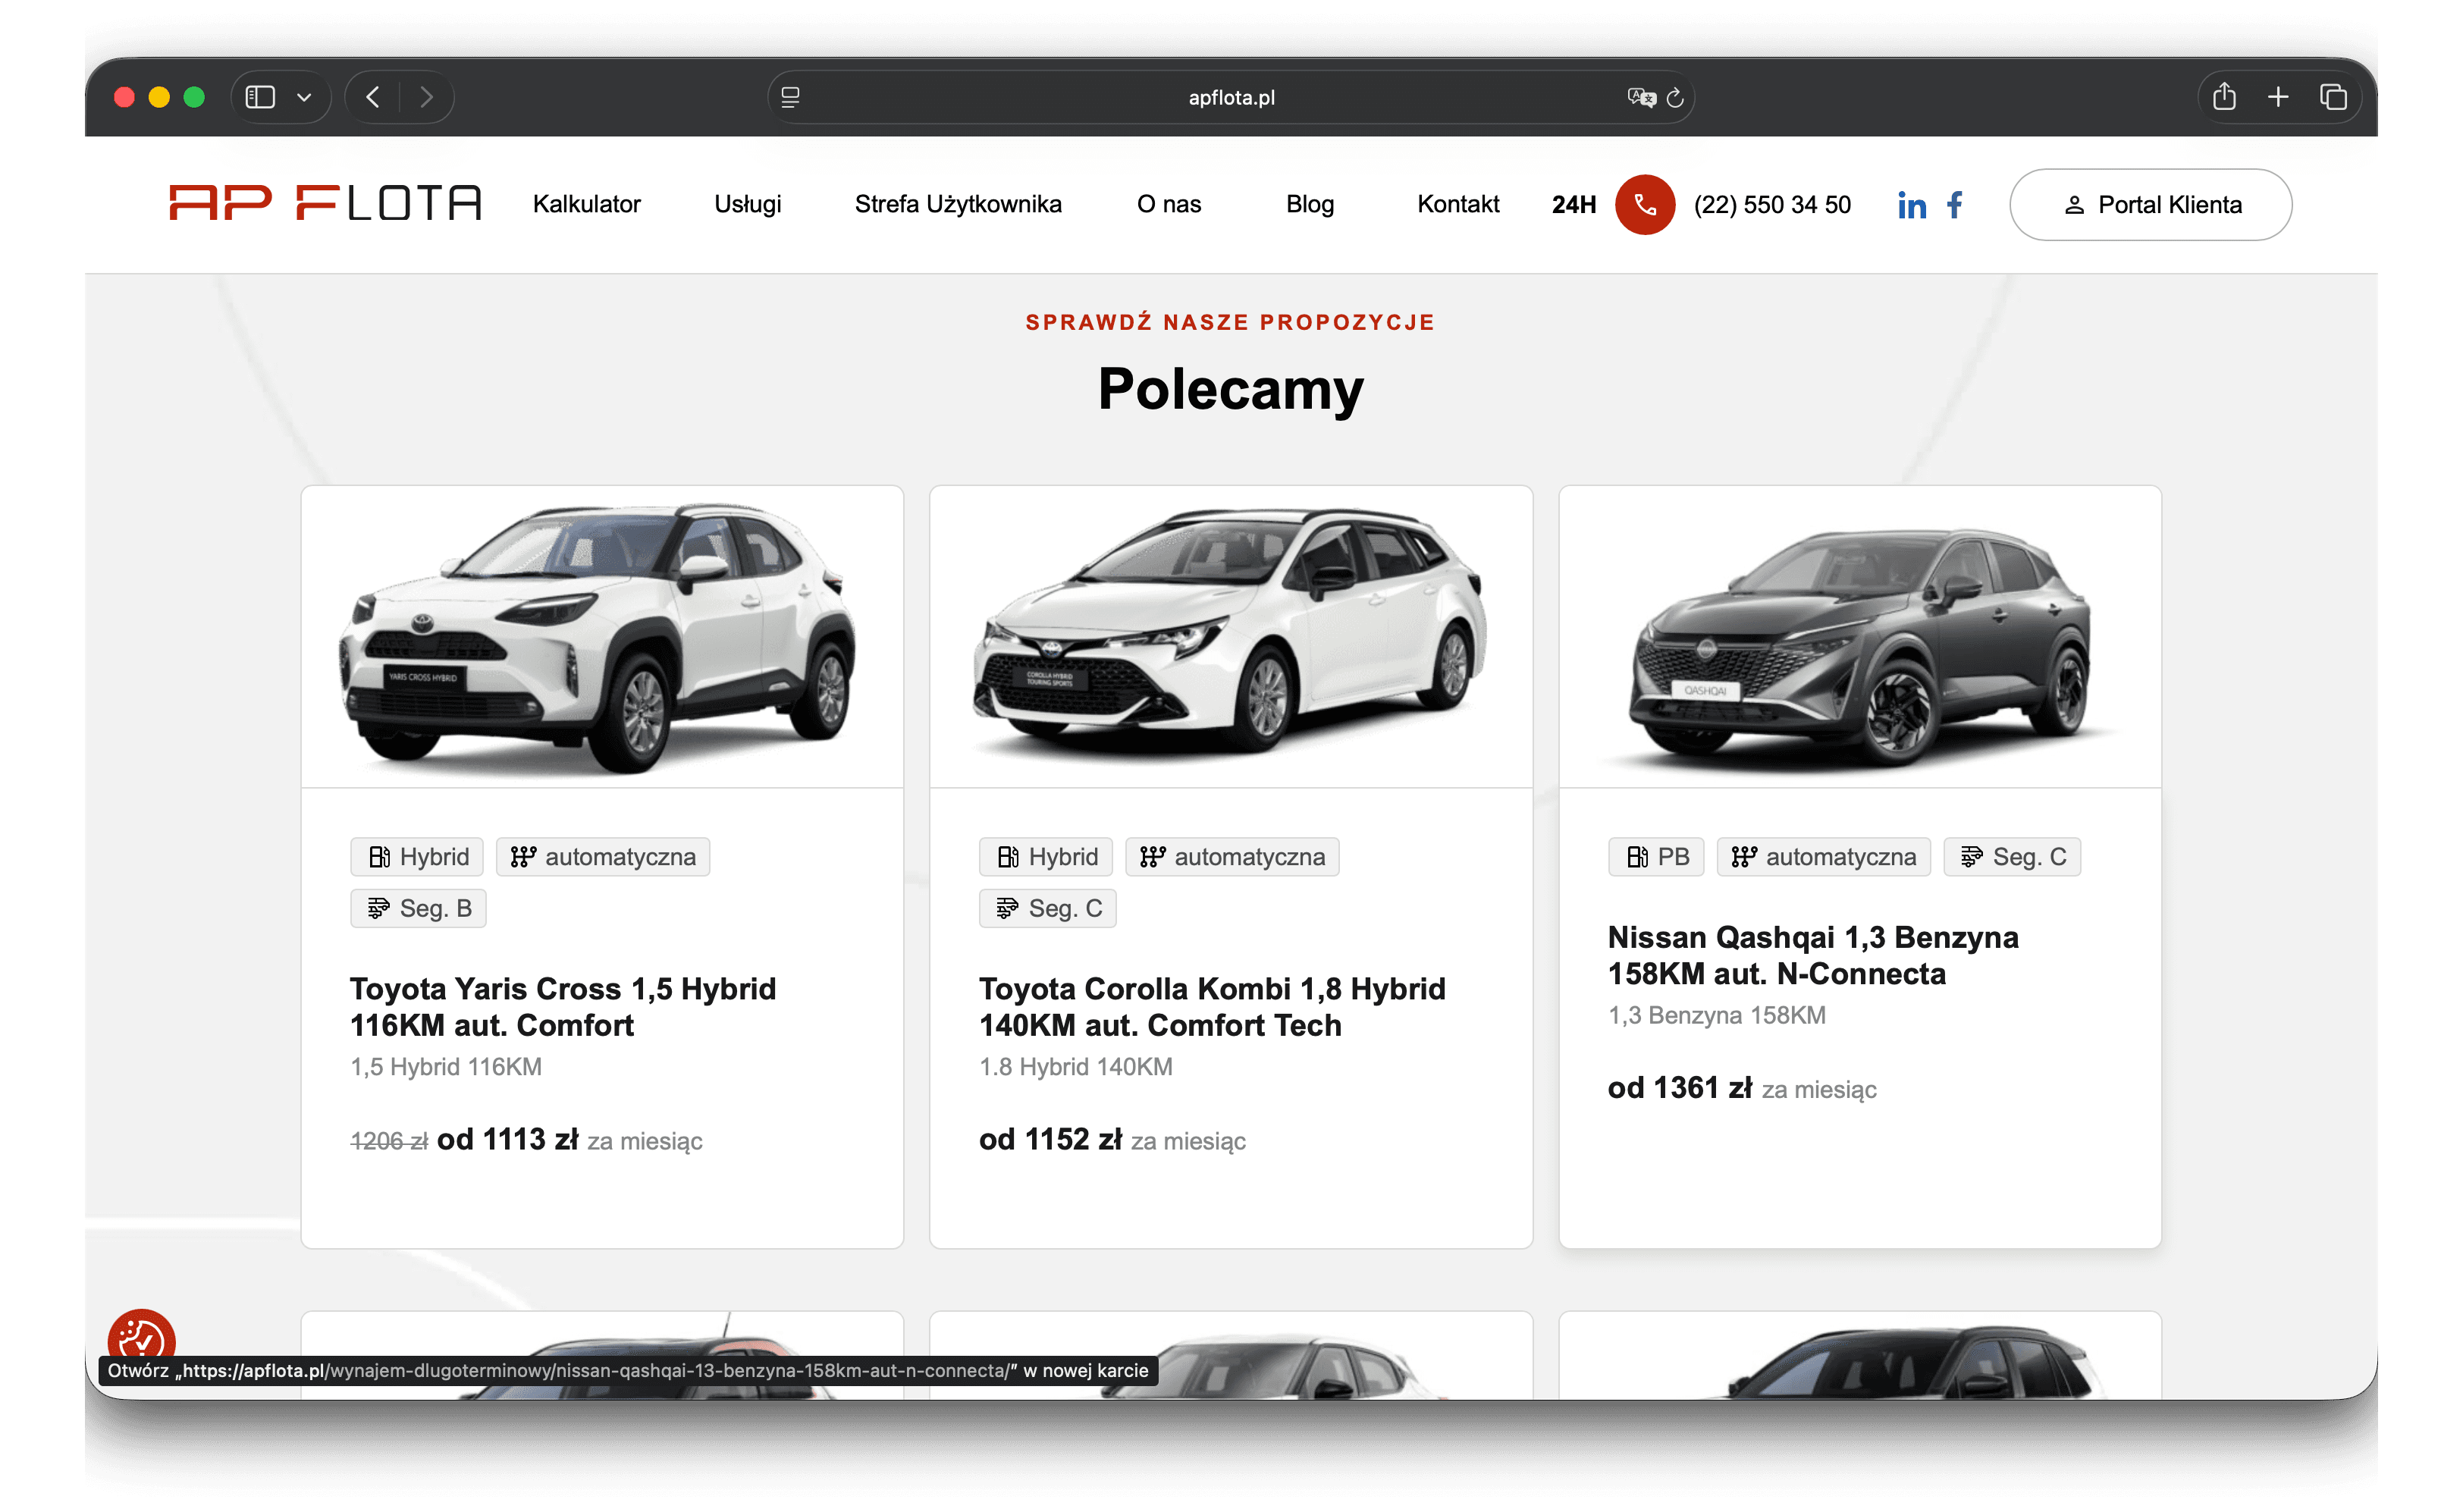Click the automatyczna tag on Corolla Kombi card
The height and width of the screenshot is (1512, 2463).
tap(1232, 857)
